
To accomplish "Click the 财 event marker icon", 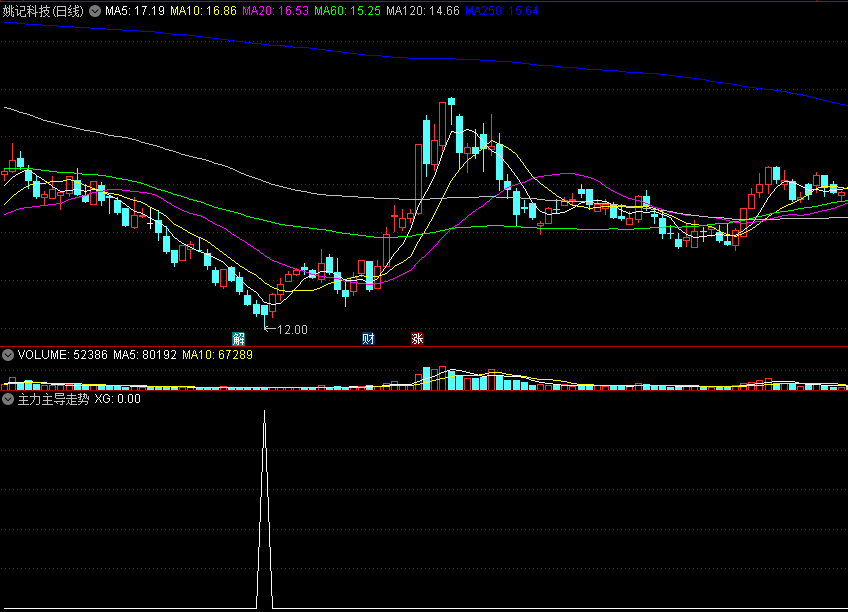I will [368, 339].
